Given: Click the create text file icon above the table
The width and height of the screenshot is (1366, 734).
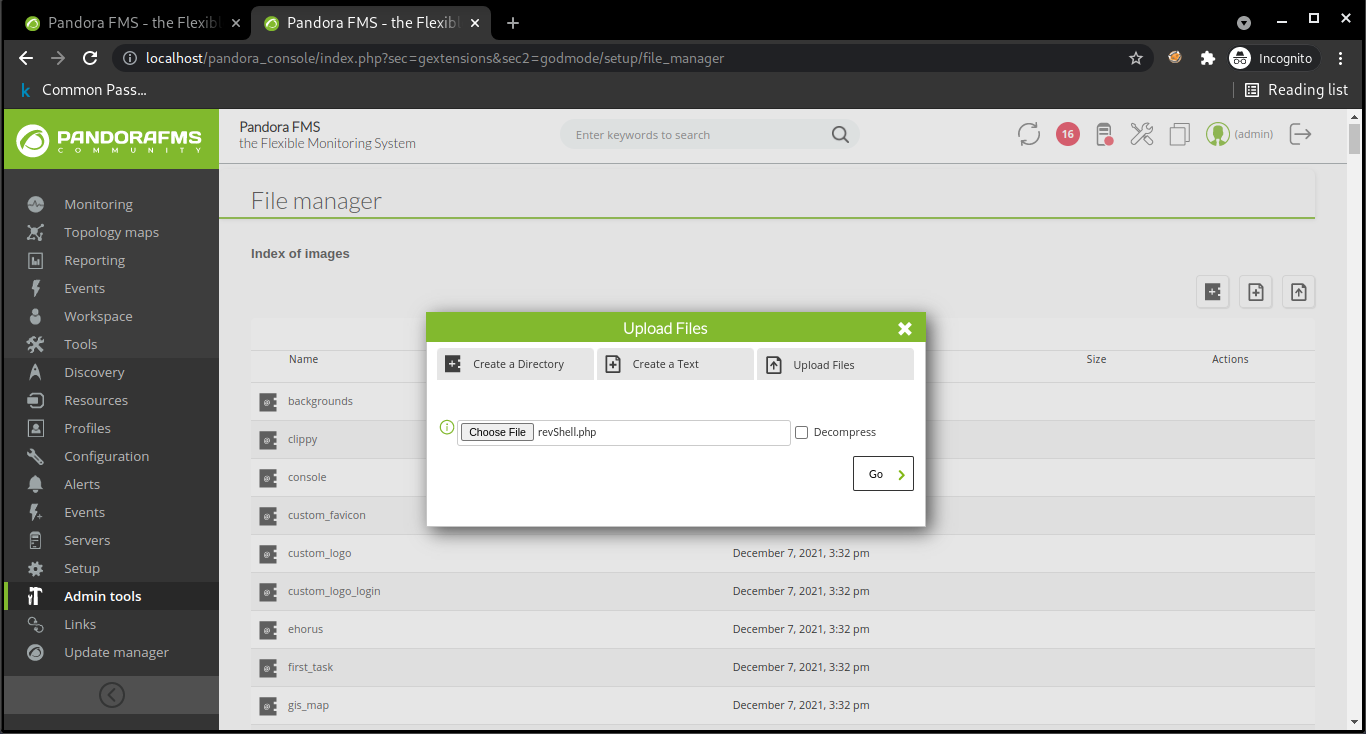Looking at the screenshot, I should (x=1256, y=292).
